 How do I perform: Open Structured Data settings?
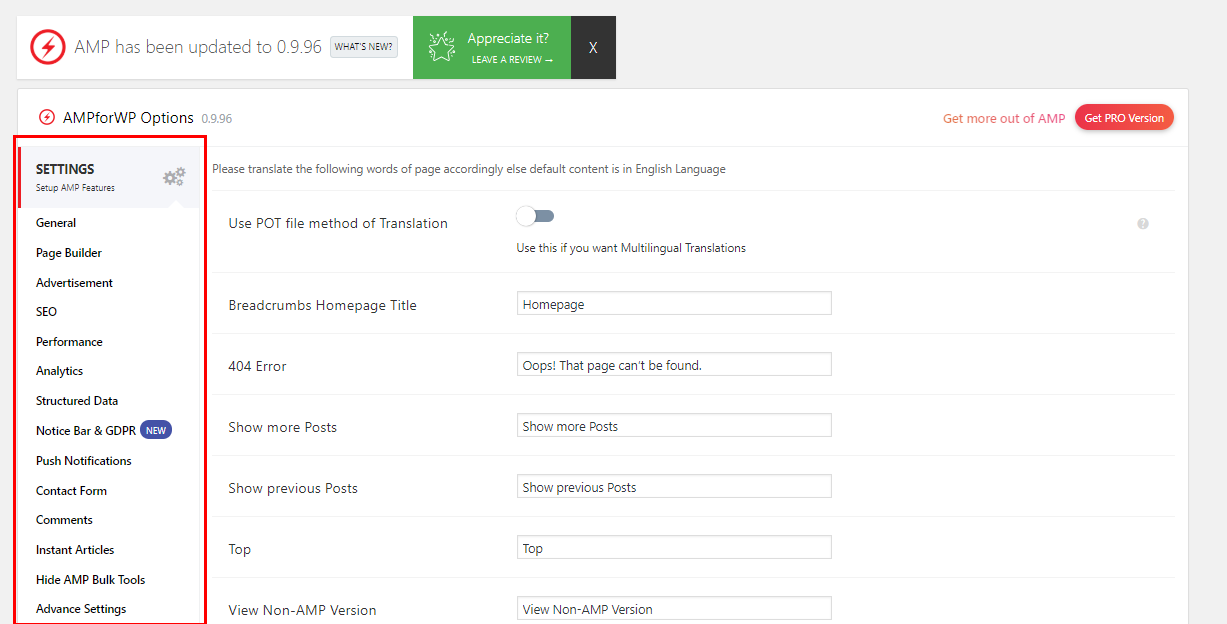[77, 401]
